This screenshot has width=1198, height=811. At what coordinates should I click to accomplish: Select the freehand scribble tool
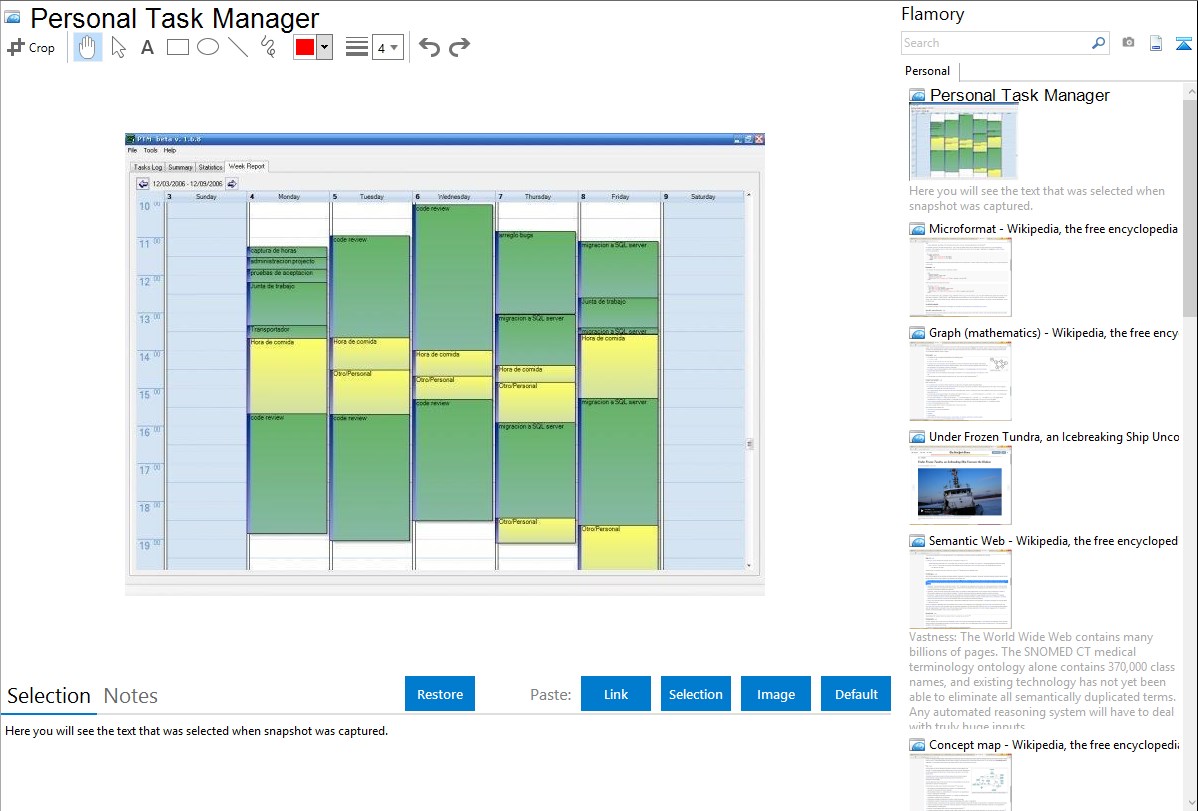[268, 47]
